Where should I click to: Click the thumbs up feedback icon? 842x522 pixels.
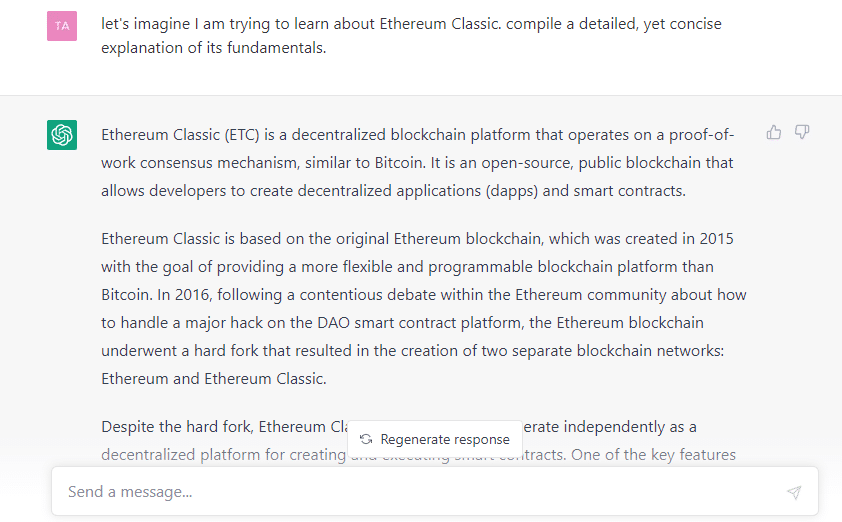coord(774,132)
